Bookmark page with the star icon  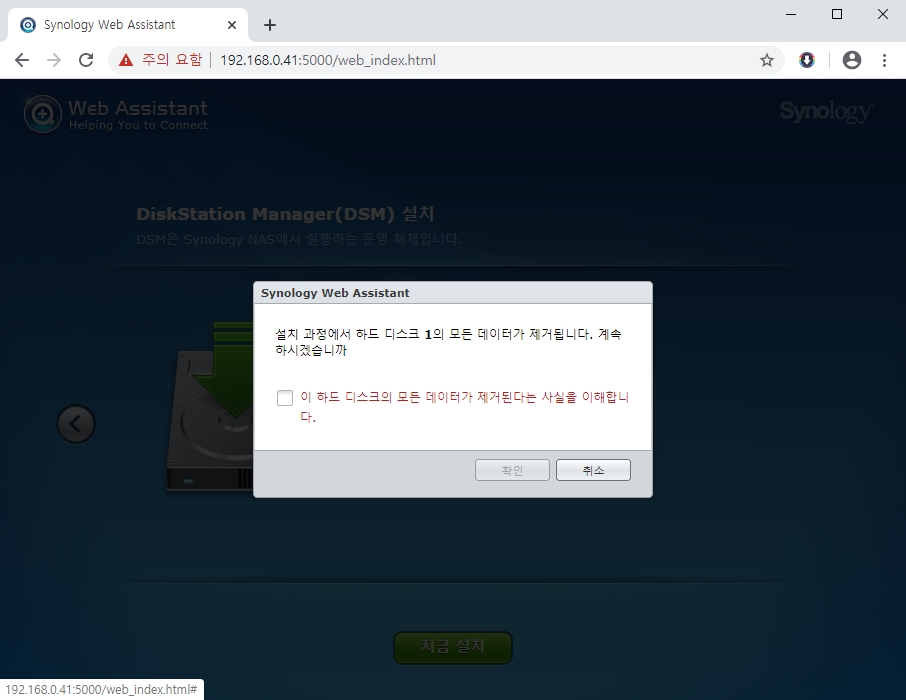coord(767,60)
